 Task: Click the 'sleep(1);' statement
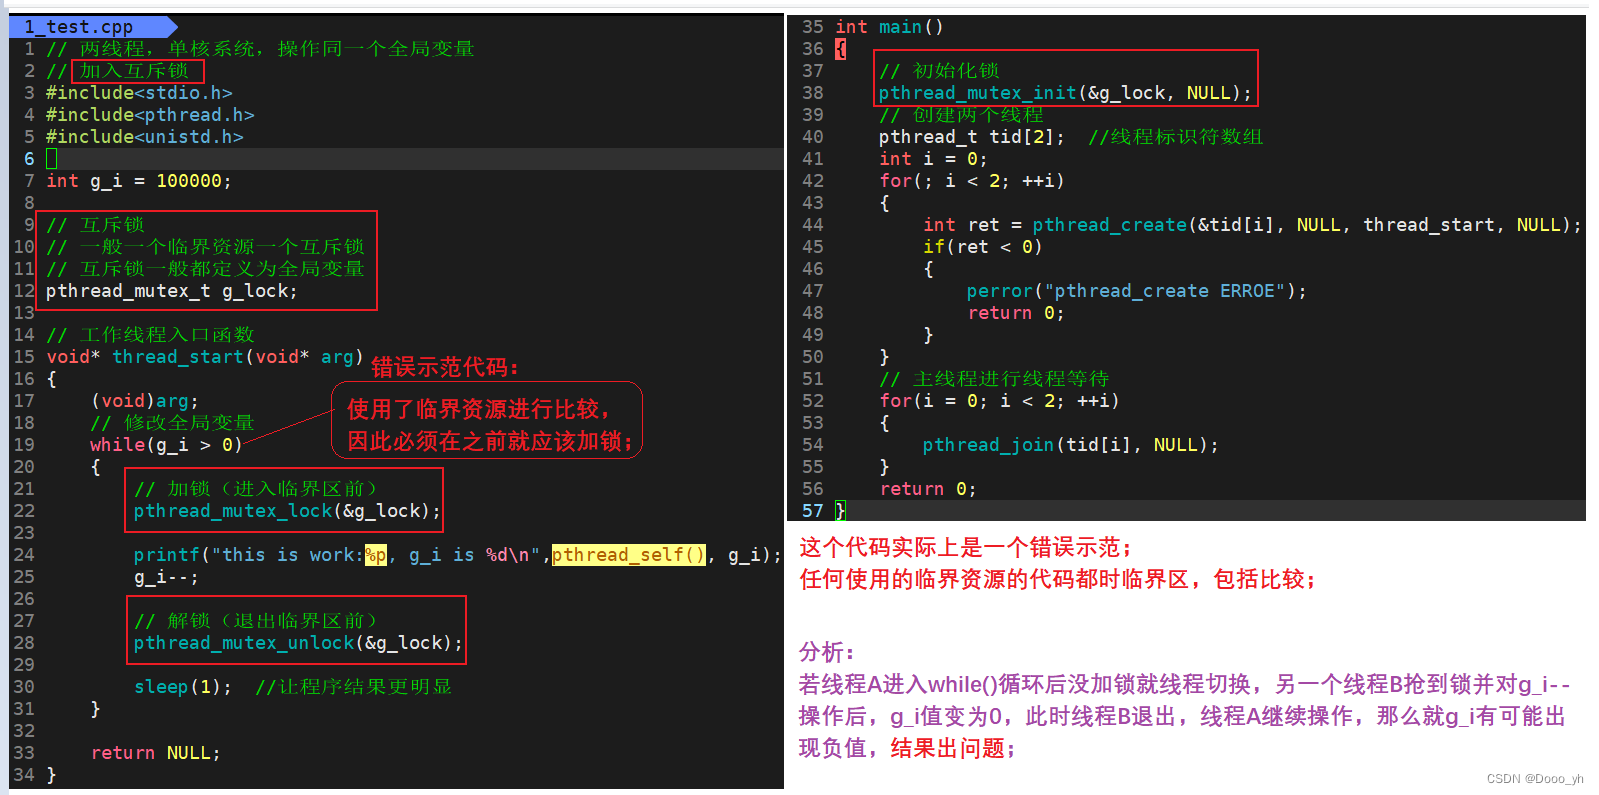click(x=183, y=687)
